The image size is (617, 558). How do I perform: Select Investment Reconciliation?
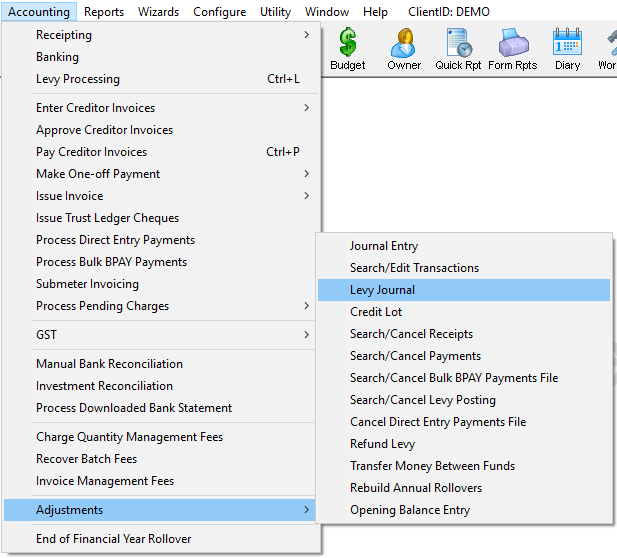pos(161,386)
